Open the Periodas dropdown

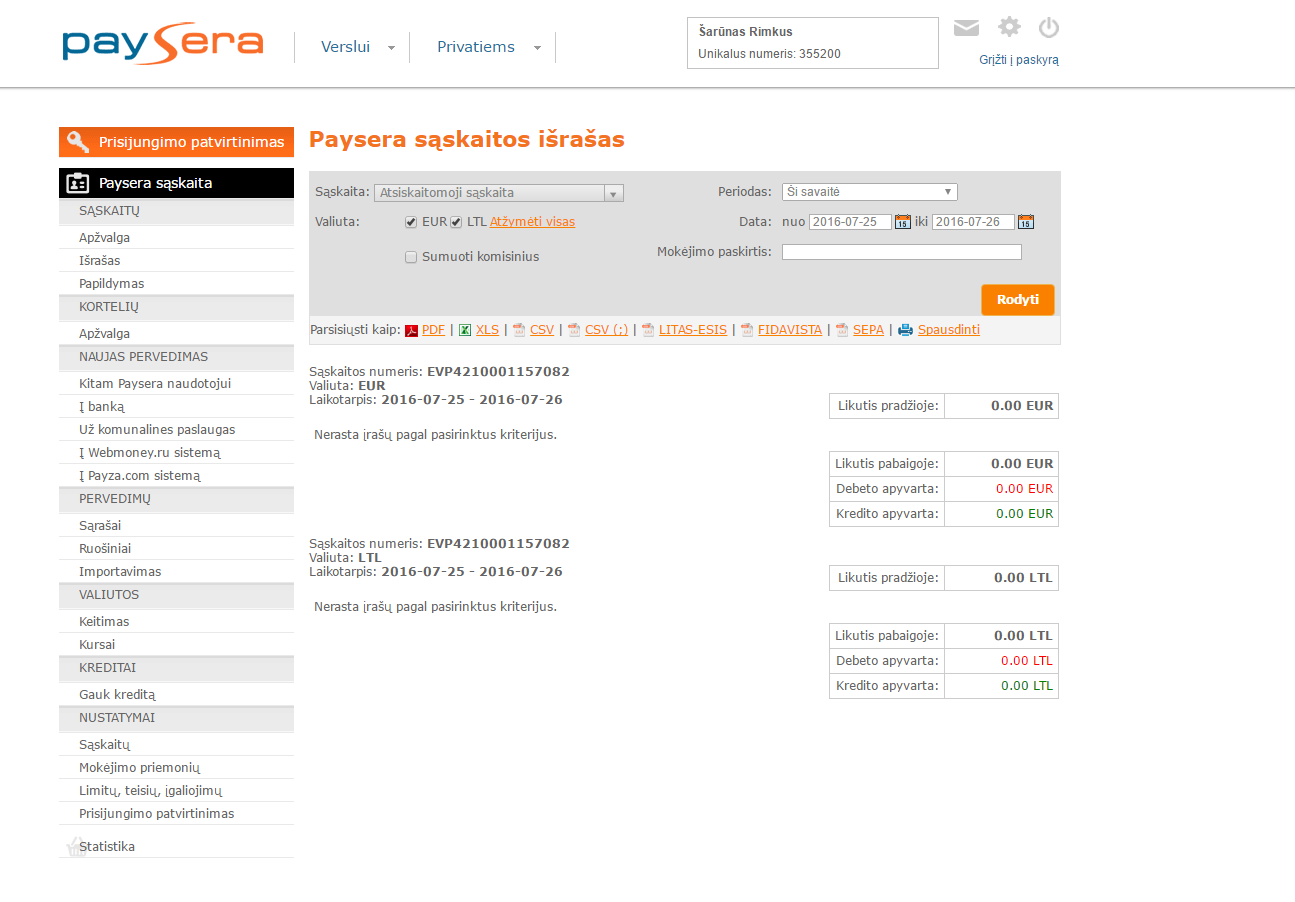870,192
